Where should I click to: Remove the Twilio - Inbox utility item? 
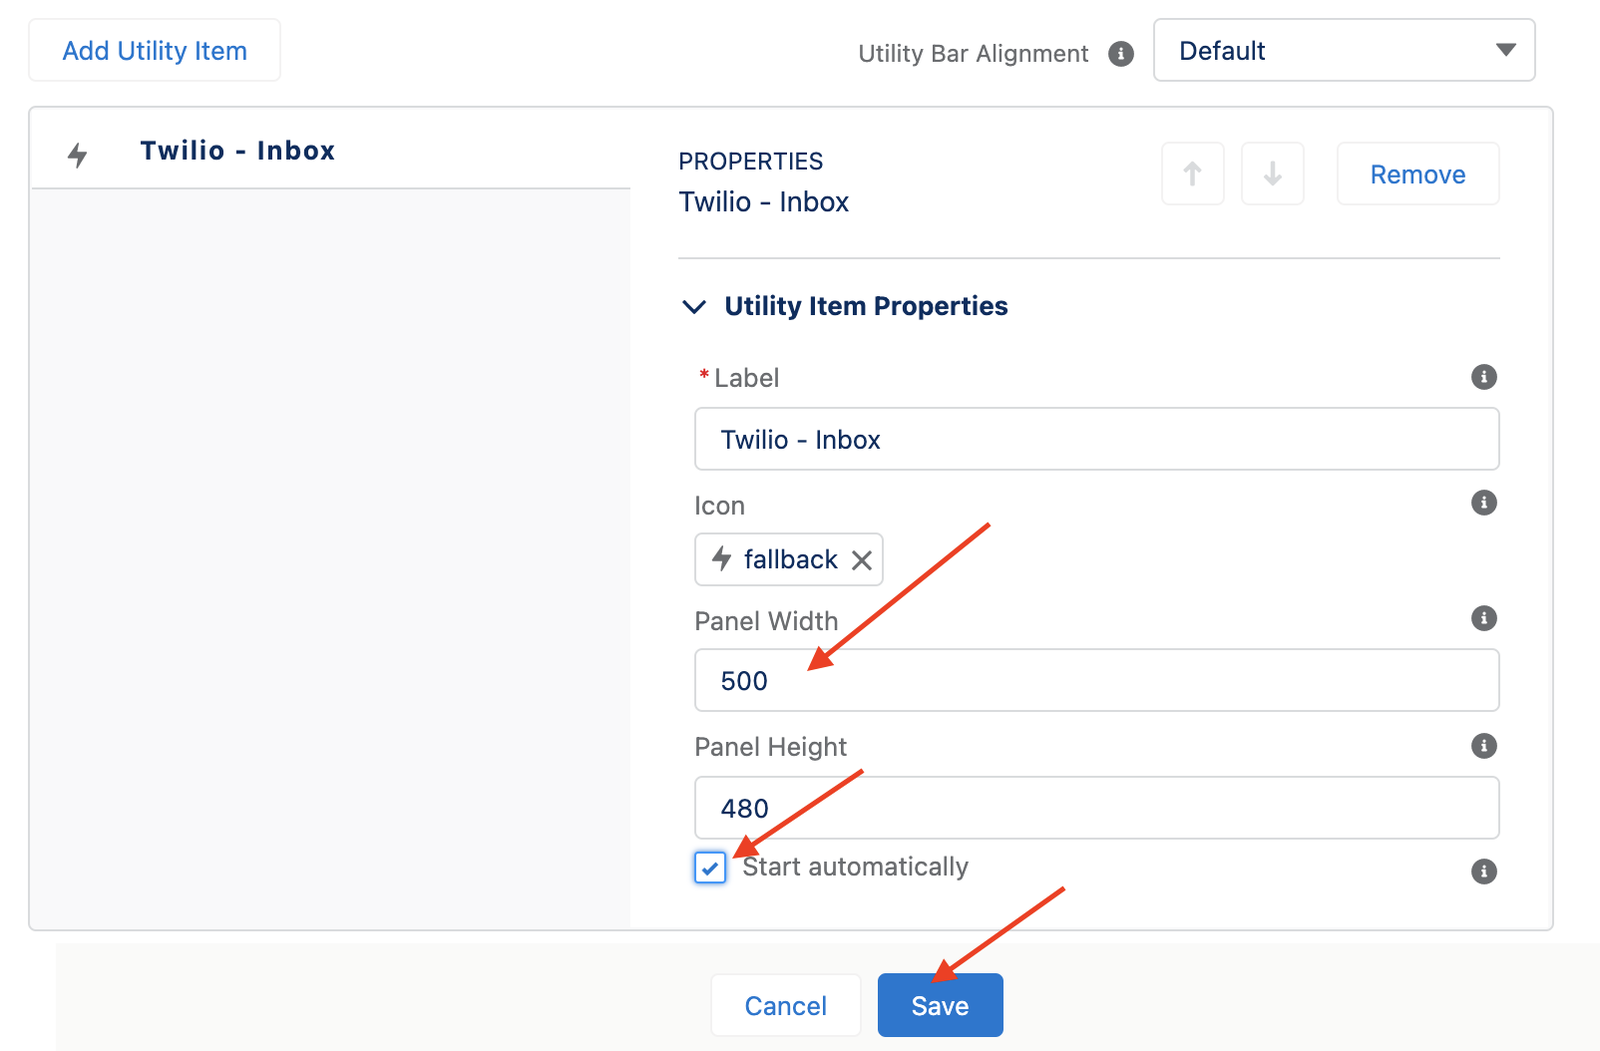1417,173
